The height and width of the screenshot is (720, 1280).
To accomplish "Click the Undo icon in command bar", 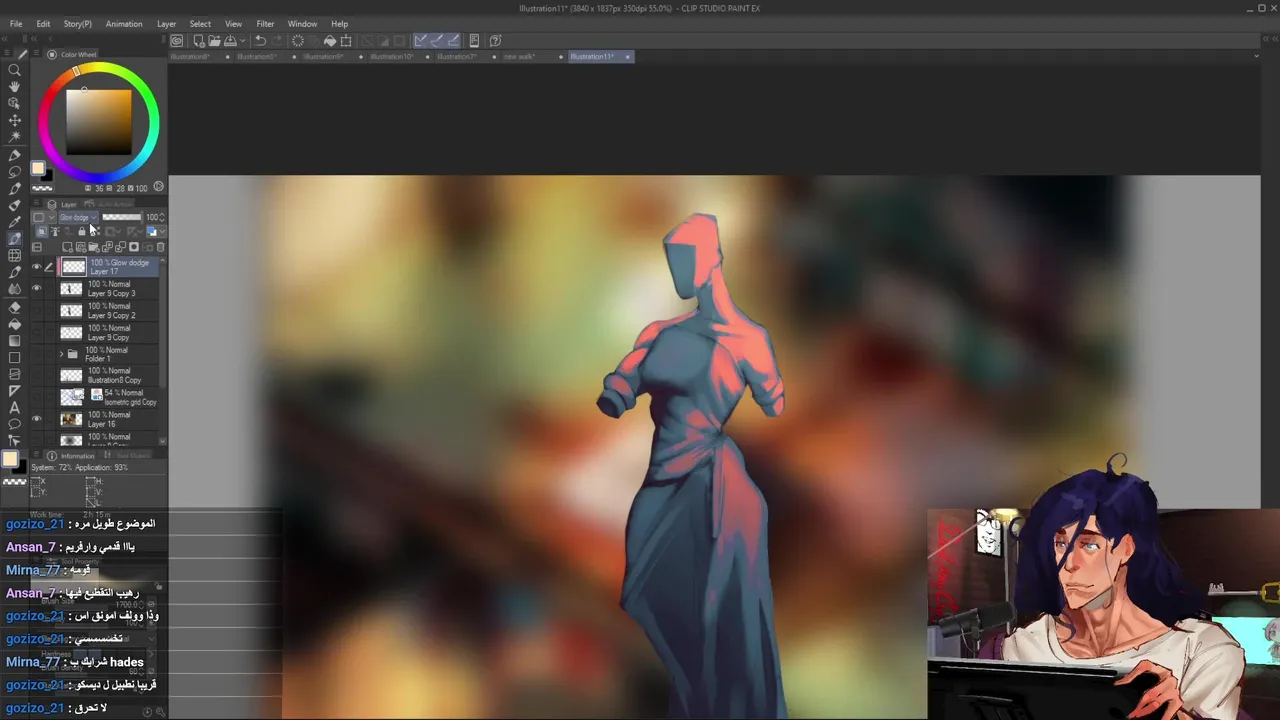I will [260, 41].
